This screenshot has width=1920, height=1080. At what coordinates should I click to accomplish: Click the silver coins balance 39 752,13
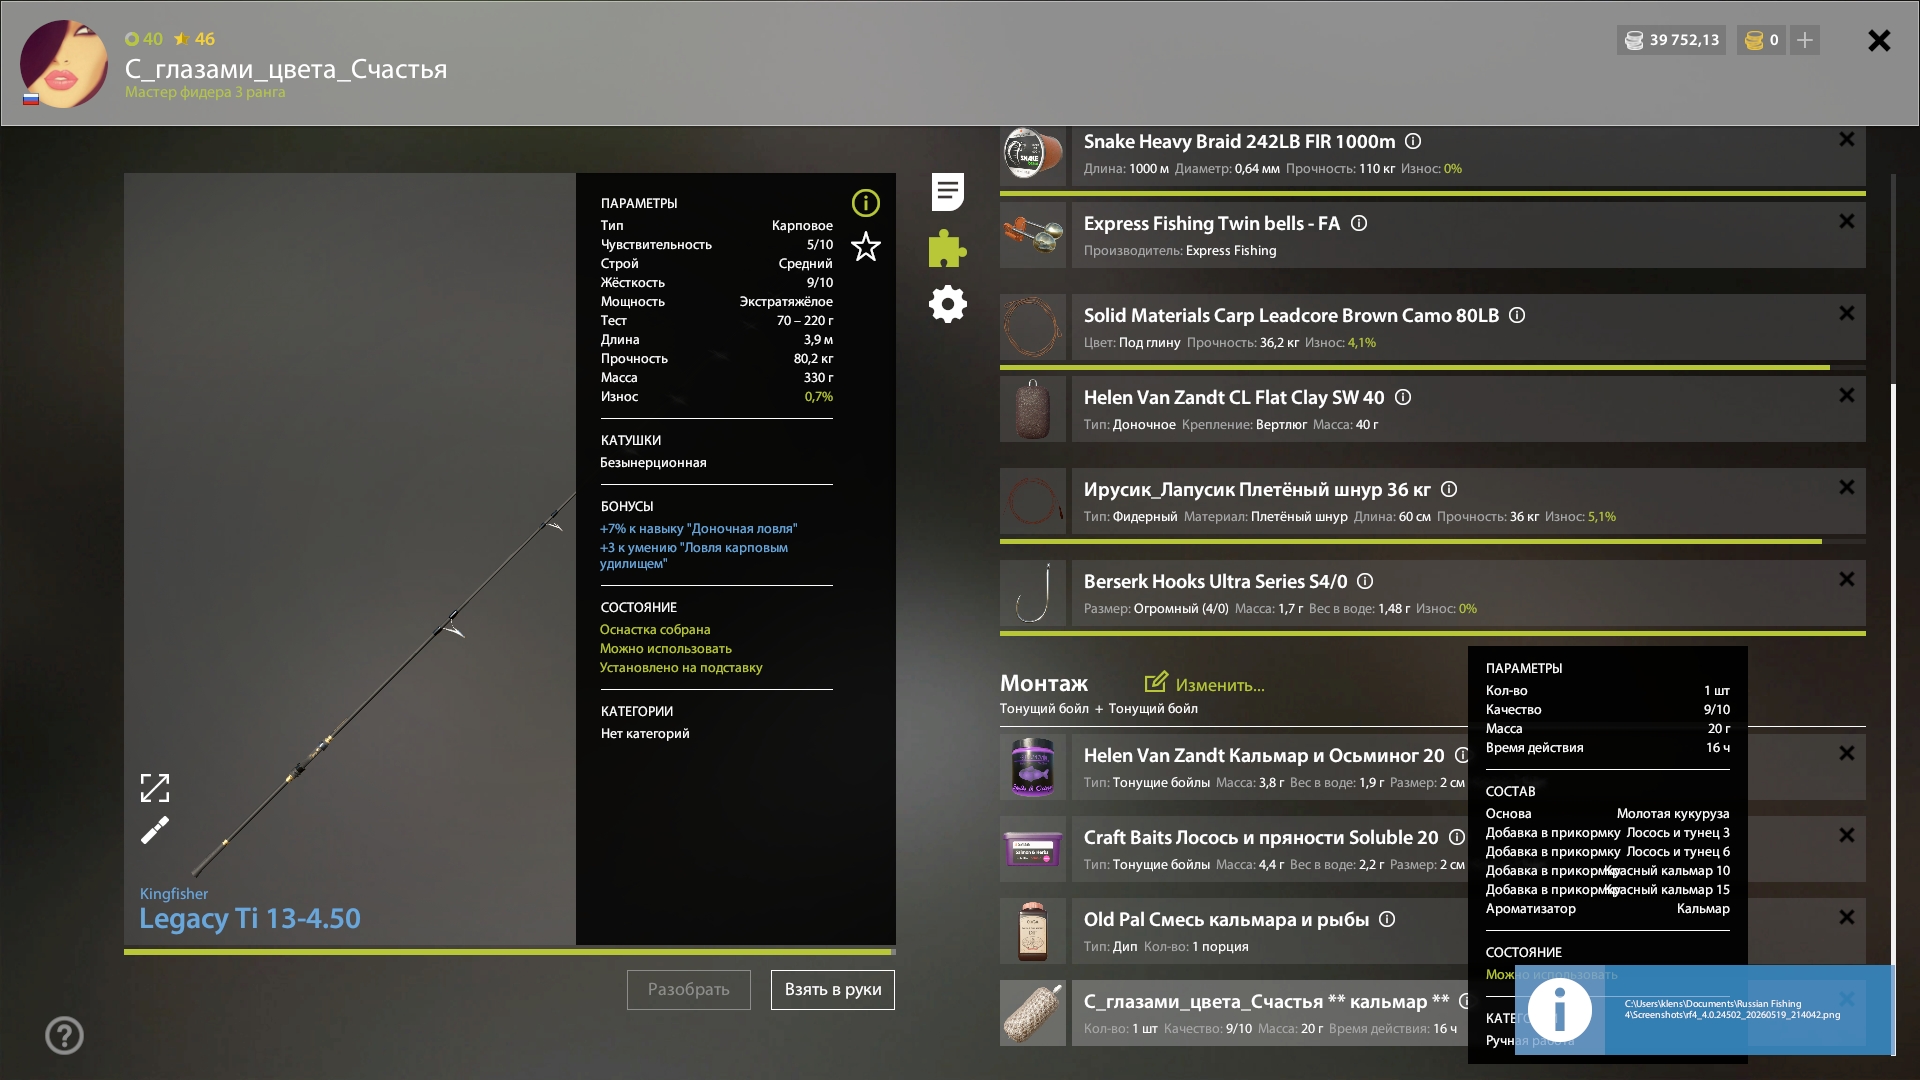pos(1671,40)
